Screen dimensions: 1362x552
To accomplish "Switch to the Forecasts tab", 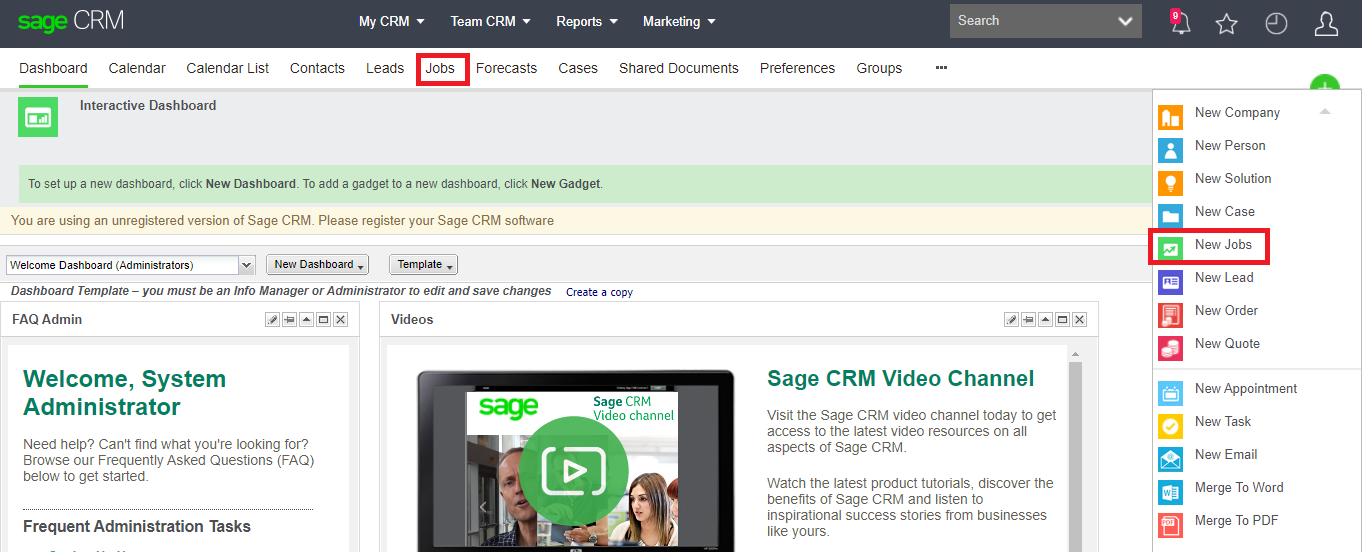I will tap(506, 68).
